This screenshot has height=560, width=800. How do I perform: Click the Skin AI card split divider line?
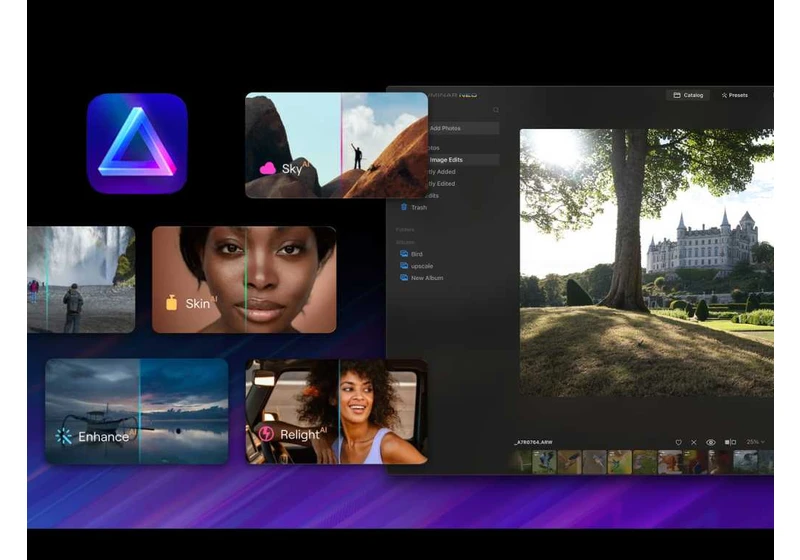(245, 279)
